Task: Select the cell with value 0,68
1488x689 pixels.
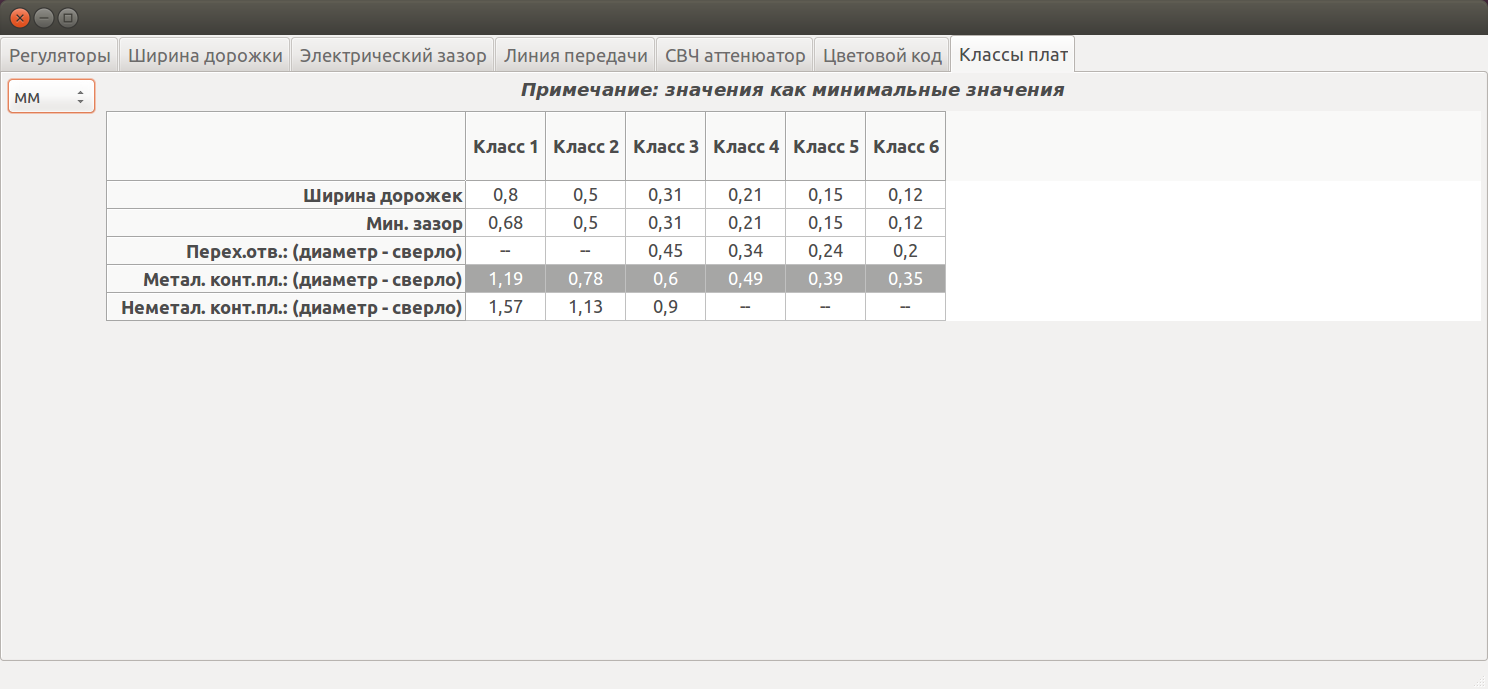Action: click(x=506, y=223)
